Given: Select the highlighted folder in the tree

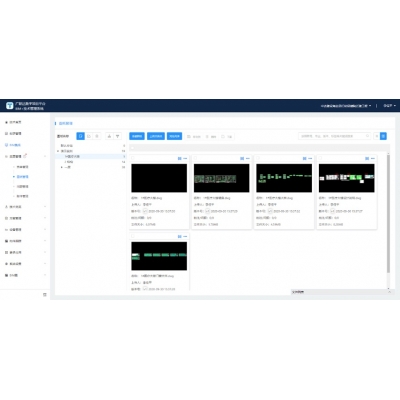Looking at the screenshot, I should pyautogui.click(x=91, y=156).
